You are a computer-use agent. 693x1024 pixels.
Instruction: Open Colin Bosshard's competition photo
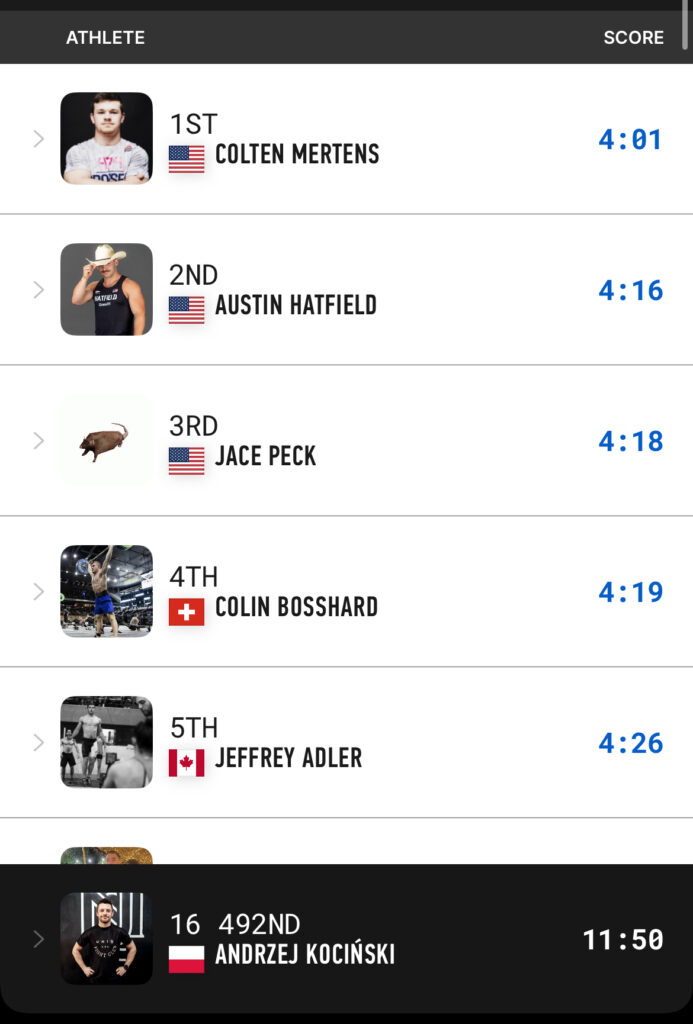[106, 592]
